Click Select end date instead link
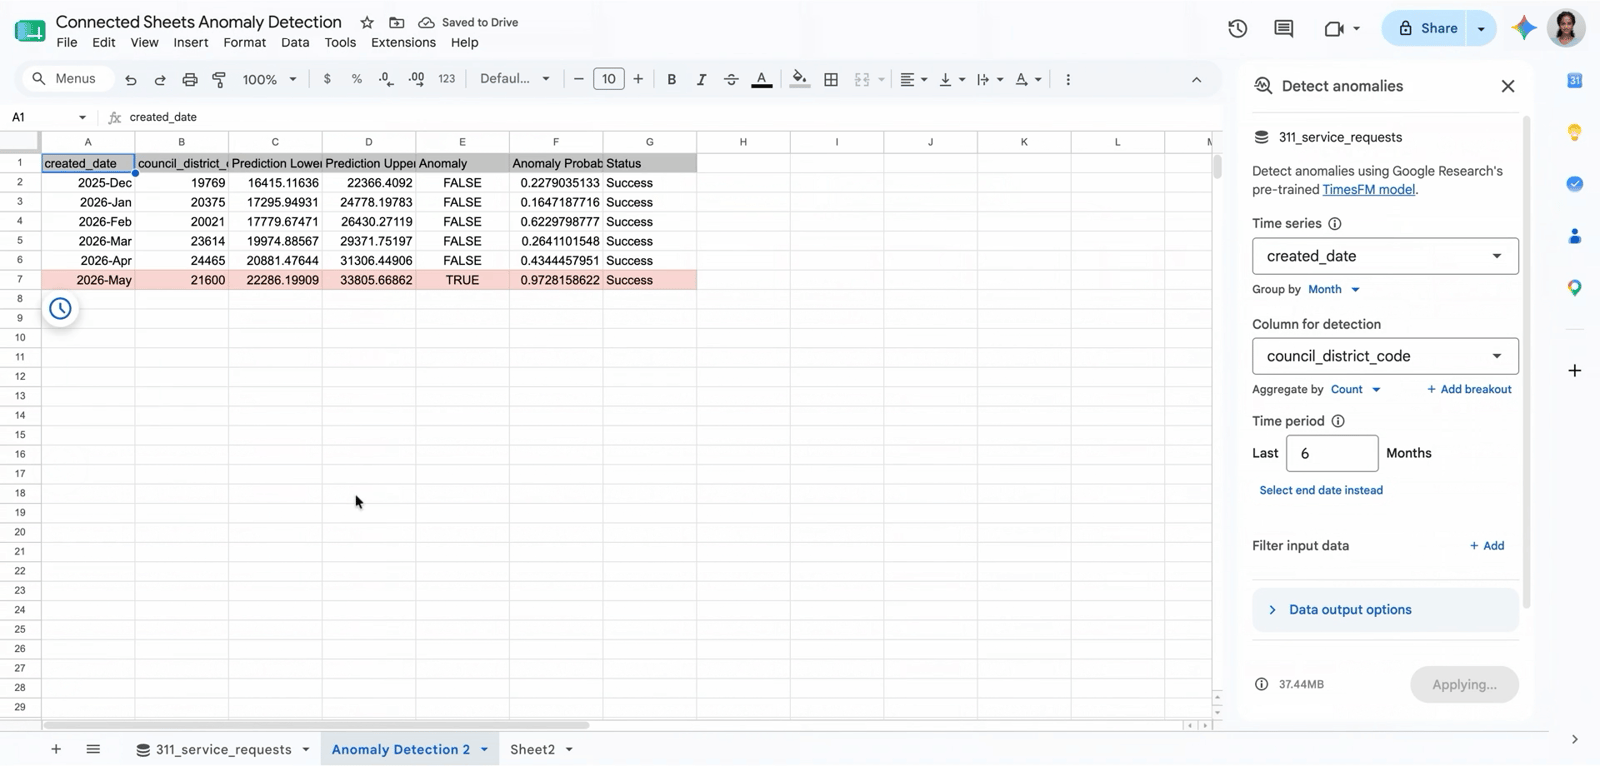 pos(1321,490)
